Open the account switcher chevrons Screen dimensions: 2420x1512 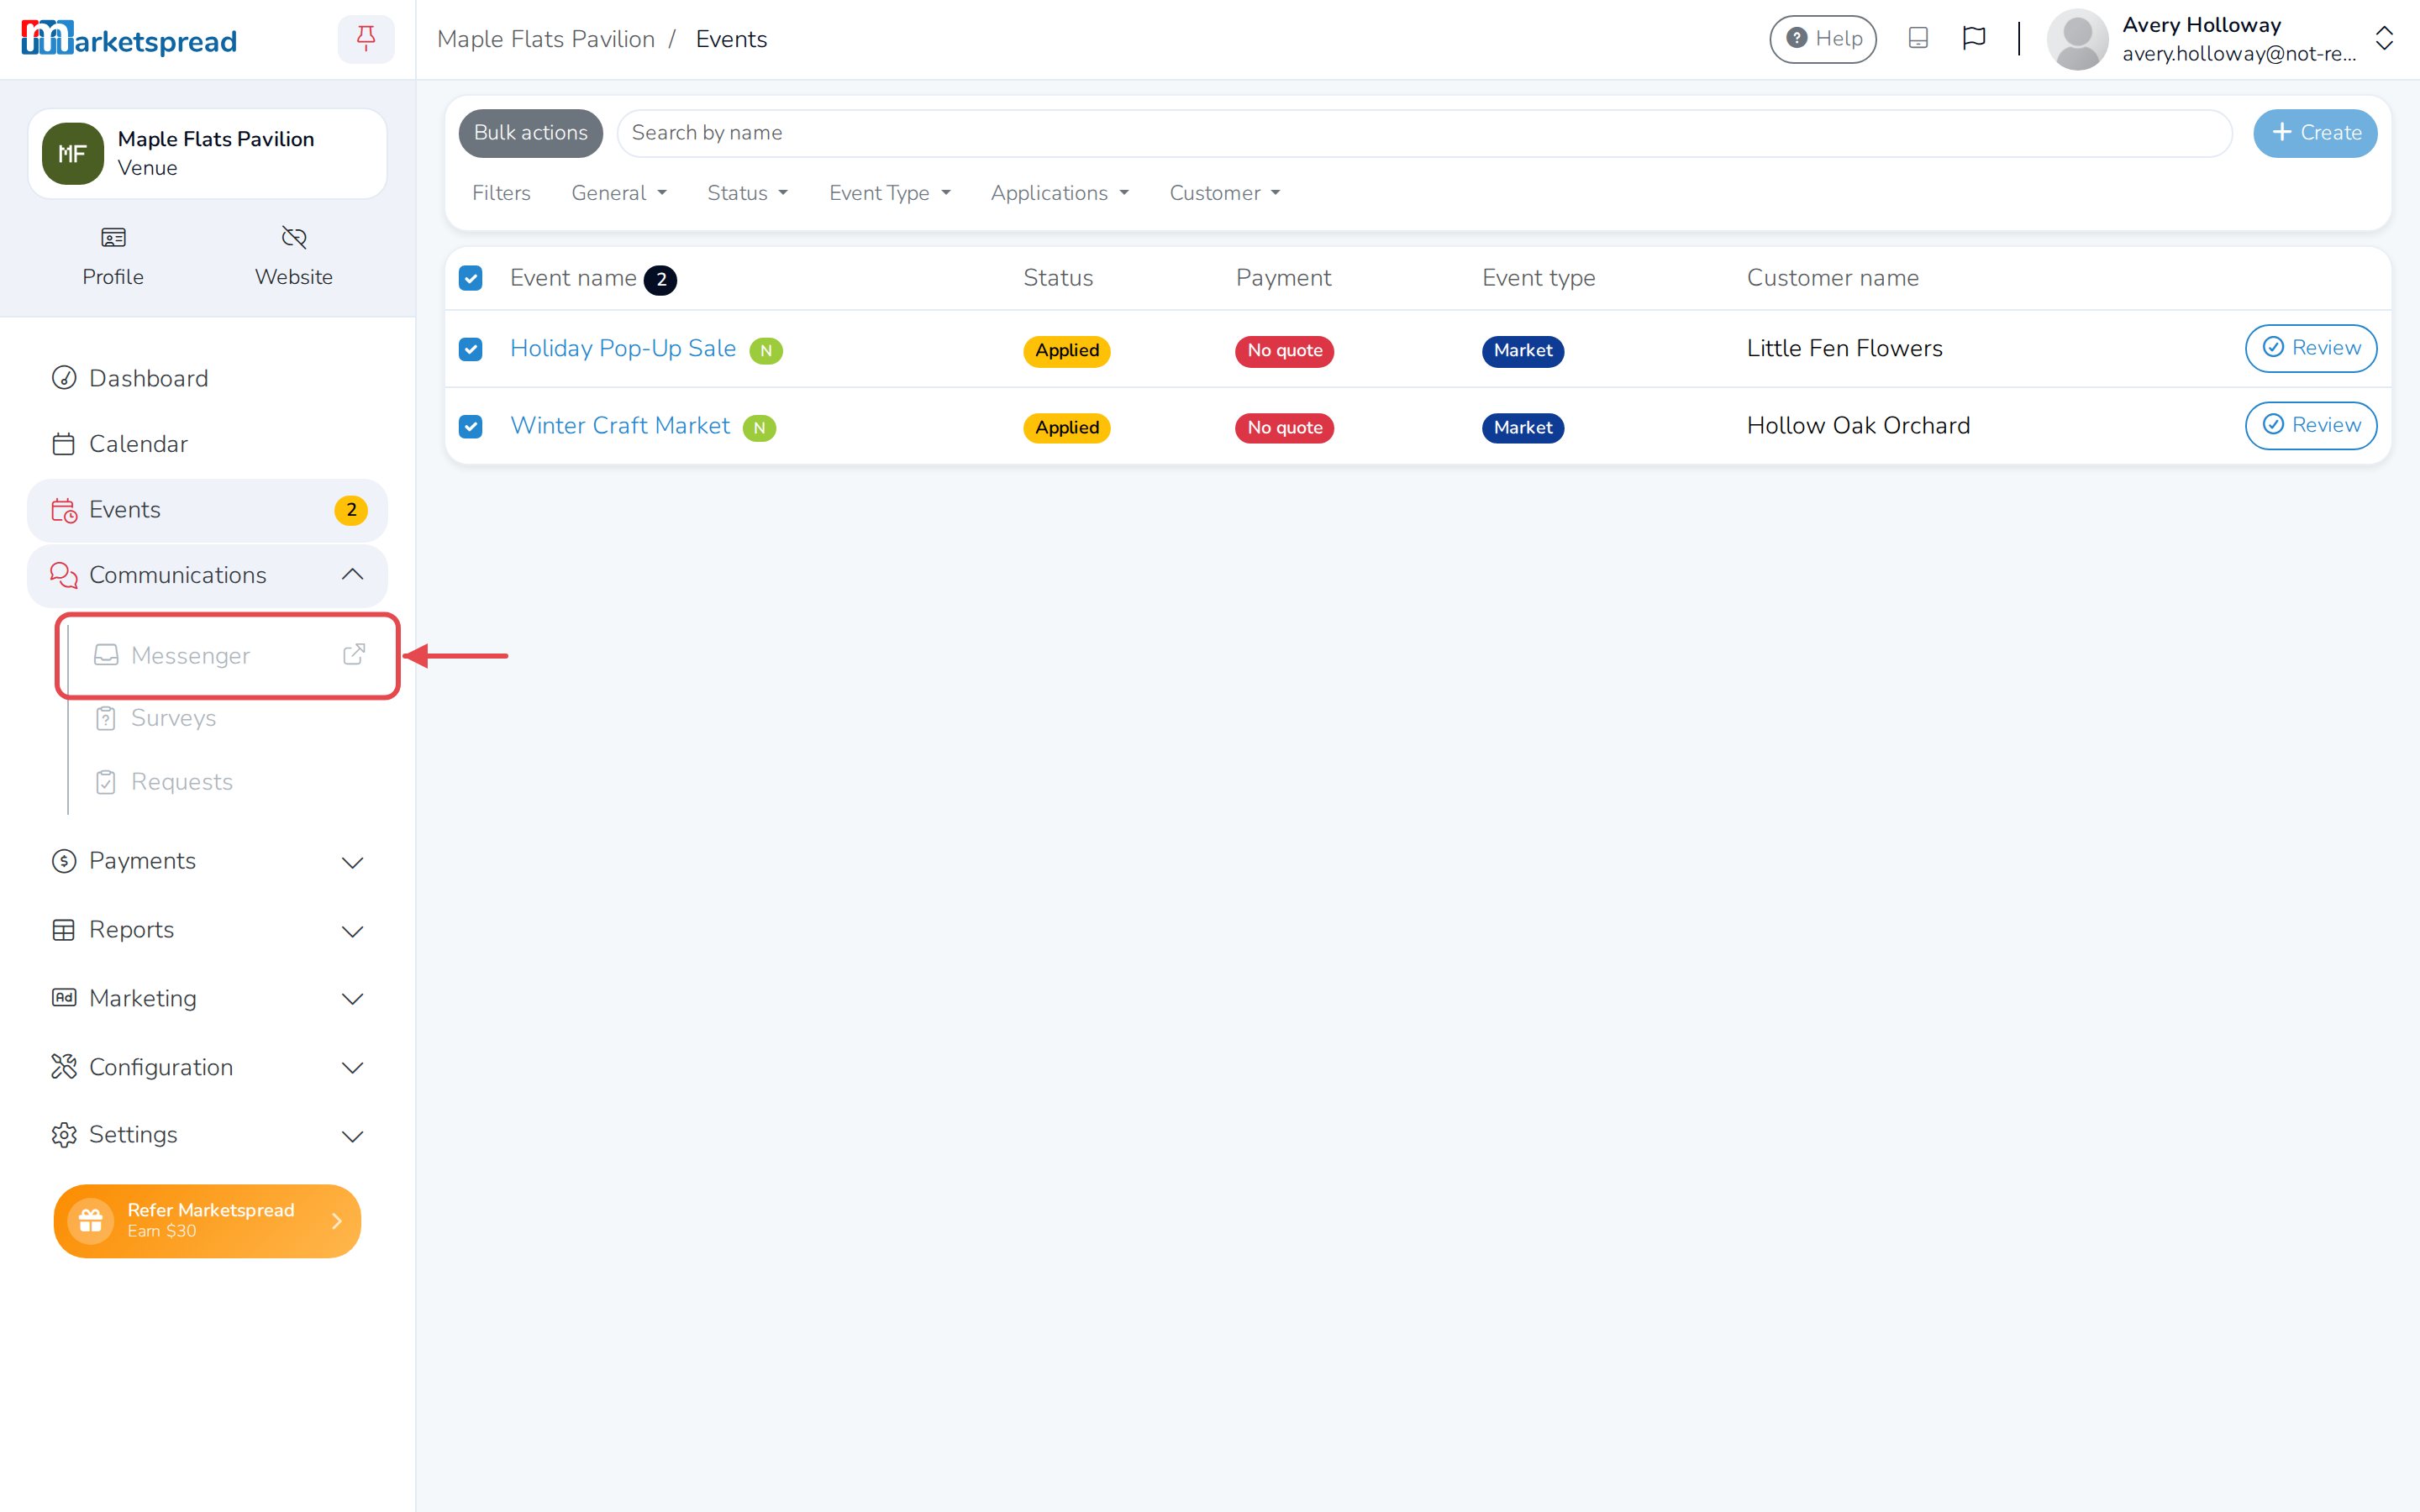[x=2384, y=39]
